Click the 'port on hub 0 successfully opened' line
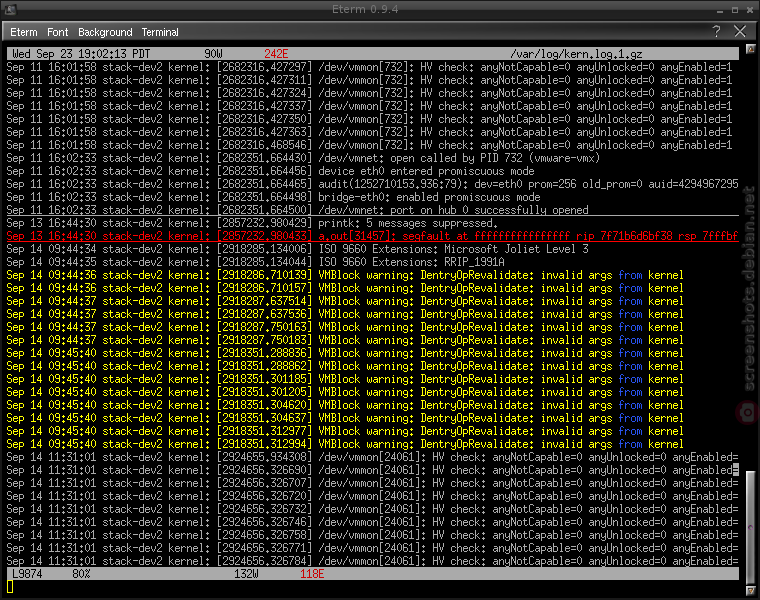The image size is (760, 600). coord(298,210)
